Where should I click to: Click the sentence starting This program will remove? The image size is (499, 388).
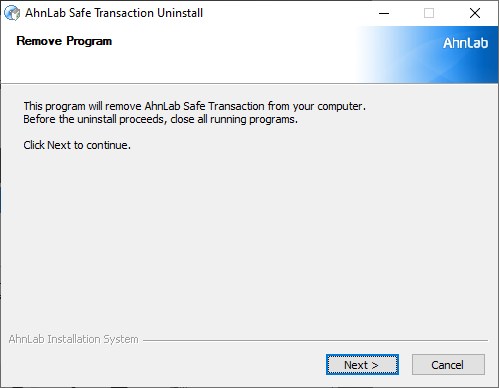[x=194, y=106]
